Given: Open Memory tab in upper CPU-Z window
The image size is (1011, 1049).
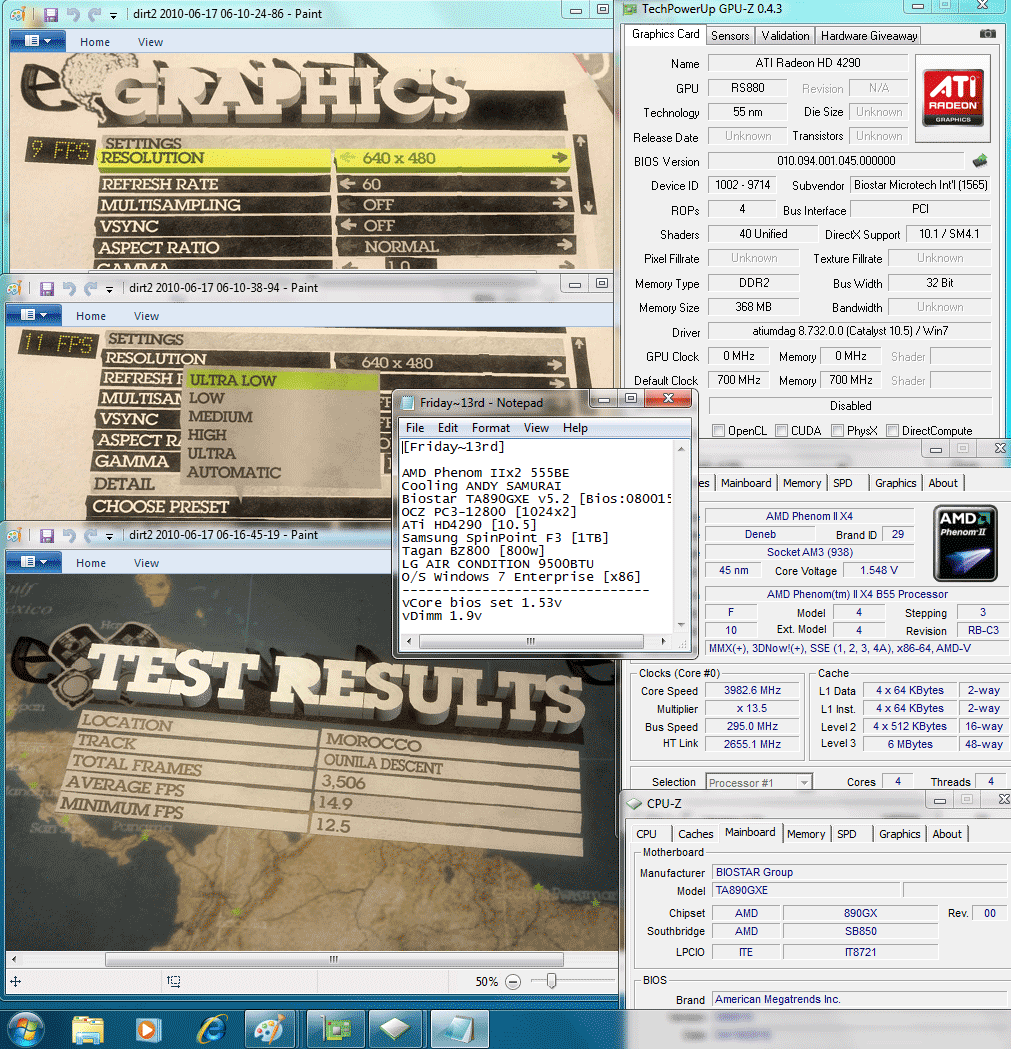Looking at the screenshot, I should (802, 483).
